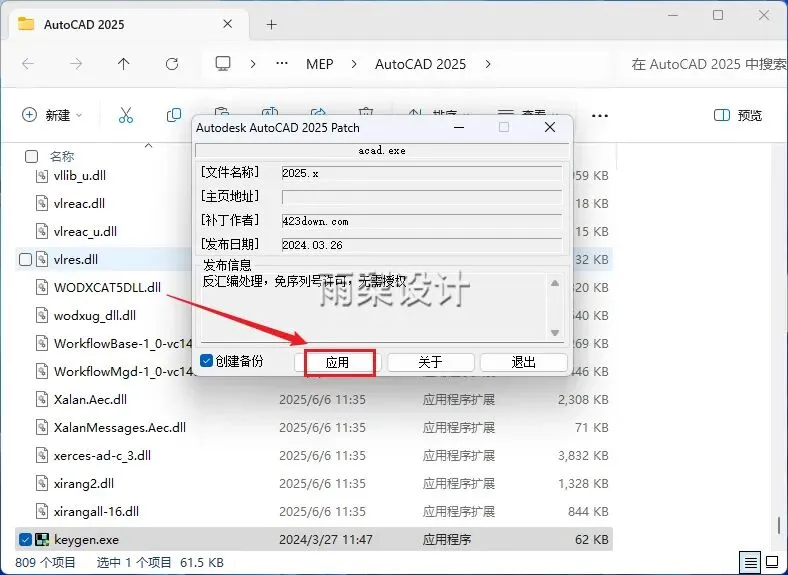Go forward in File Explorer
The image size is (788, 575).
click(x=76, y=64)
